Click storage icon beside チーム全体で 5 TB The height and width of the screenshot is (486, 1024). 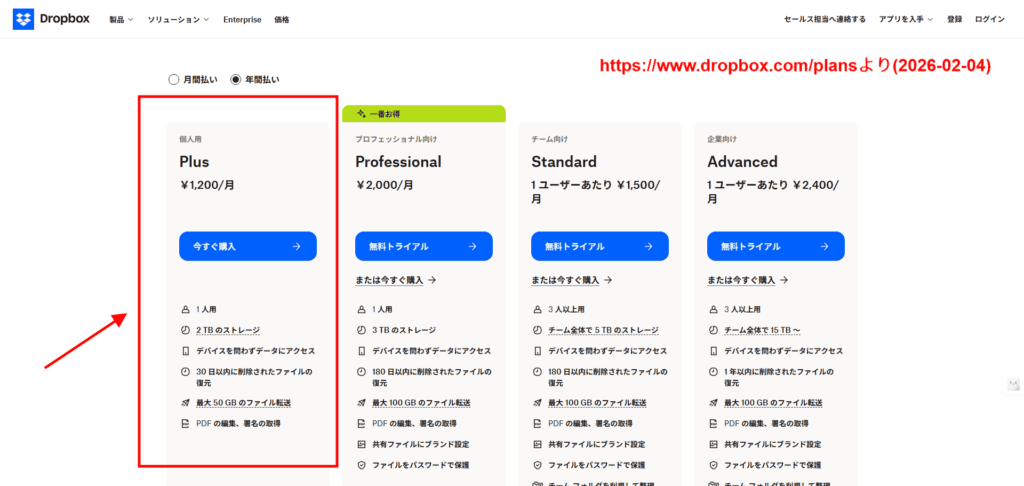tap(537, 330)
